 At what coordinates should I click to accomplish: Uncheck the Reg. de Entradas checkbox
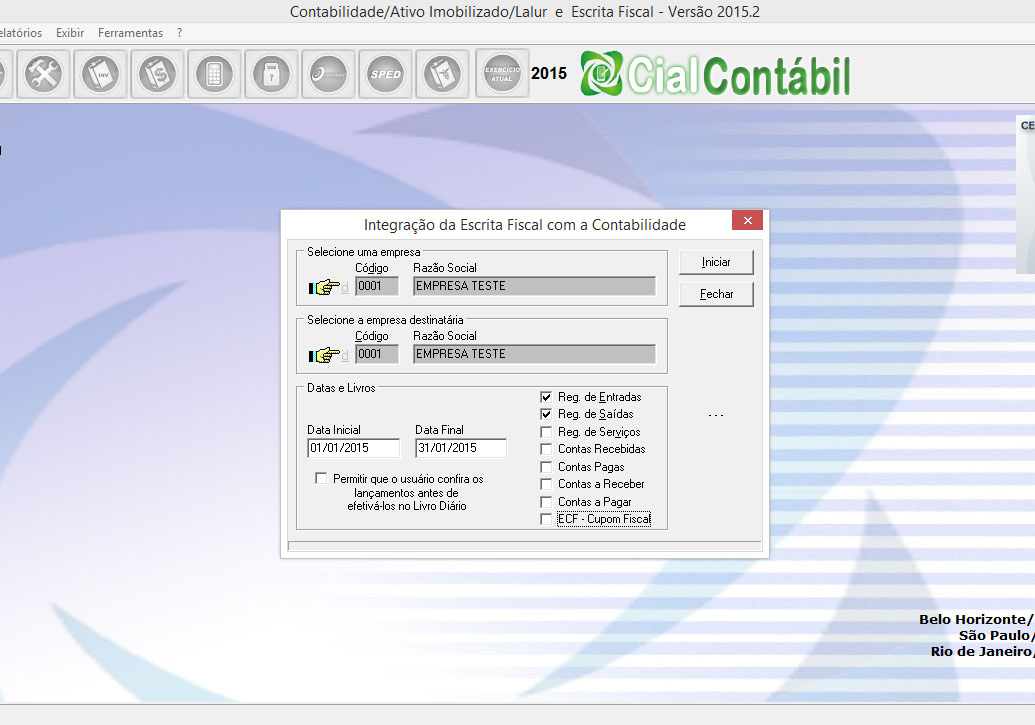pyautogui.click(x=546, y=397)
